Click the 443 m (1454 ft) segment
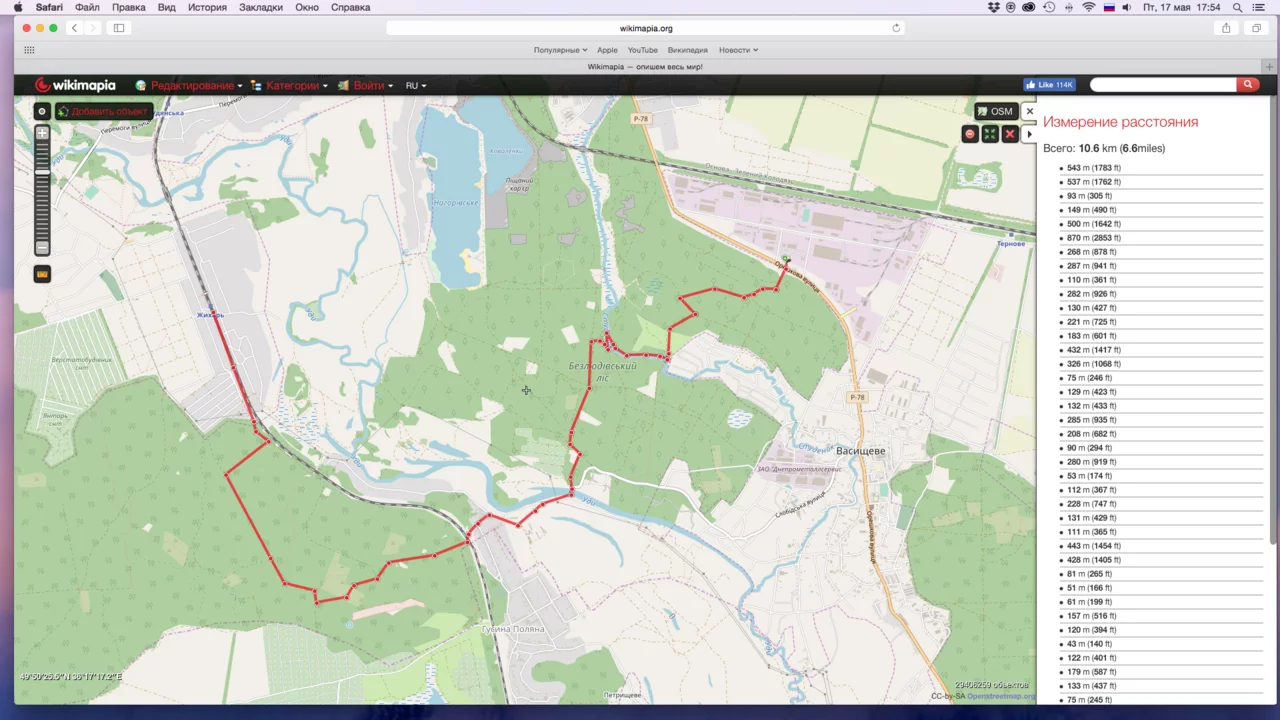Screen dimensions: 1280x720 pyautogui.click(x=1094, y=546)
